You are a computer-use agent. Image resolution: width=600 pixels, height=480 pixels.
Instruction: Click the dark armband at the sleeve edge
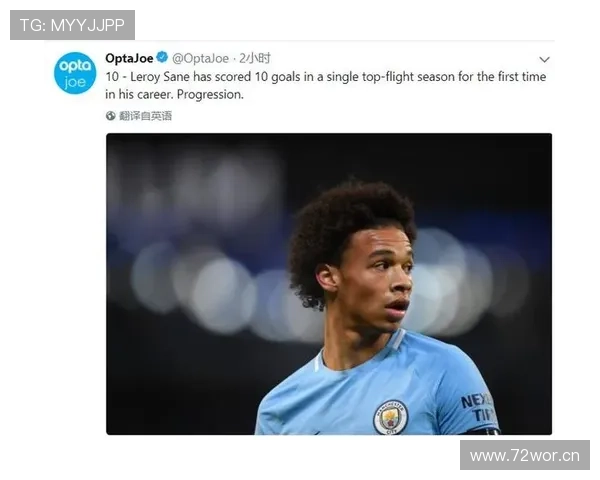pos(483,431)
